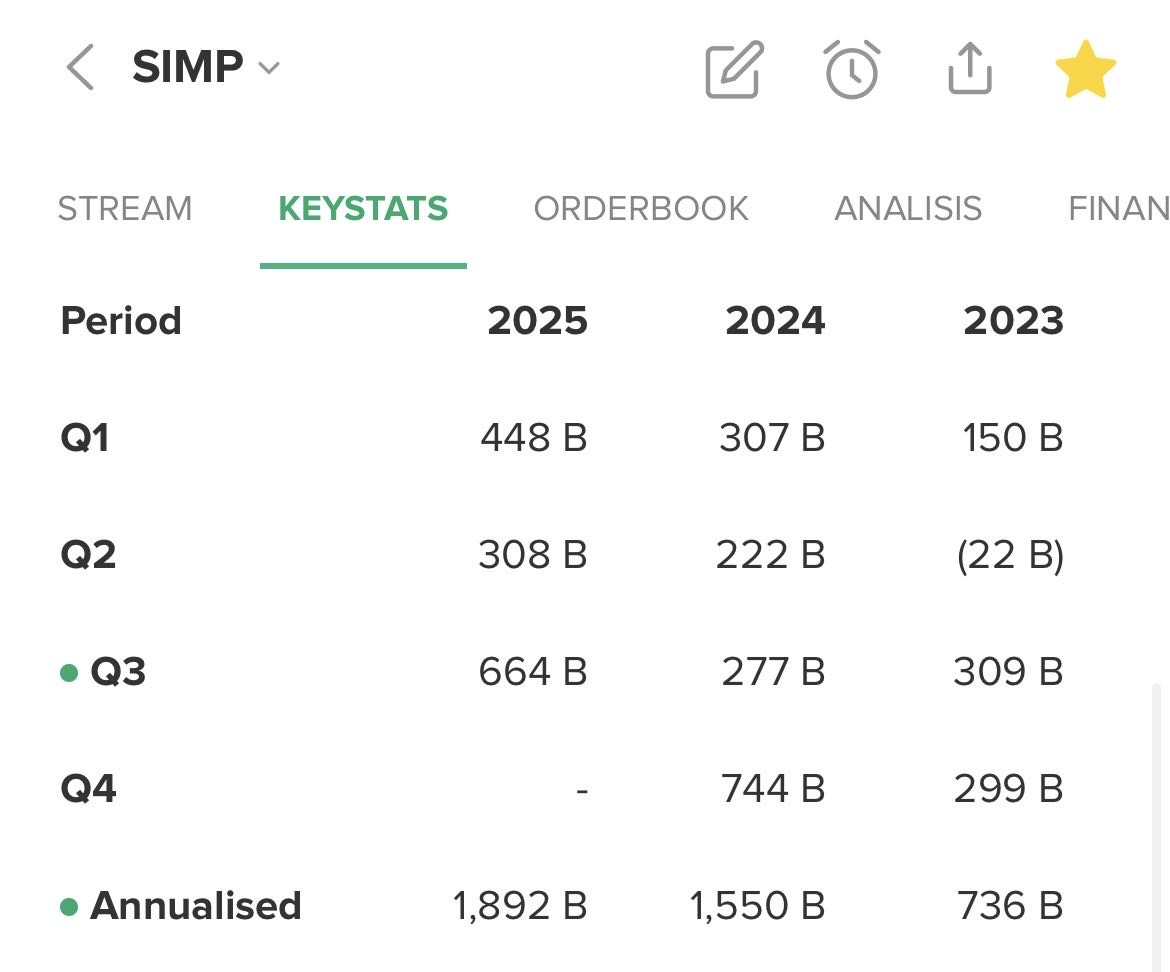This screenshot has width=1170, height=972.
Task: Click the scrollbar at the right edge
Action: click(1157, 820)
